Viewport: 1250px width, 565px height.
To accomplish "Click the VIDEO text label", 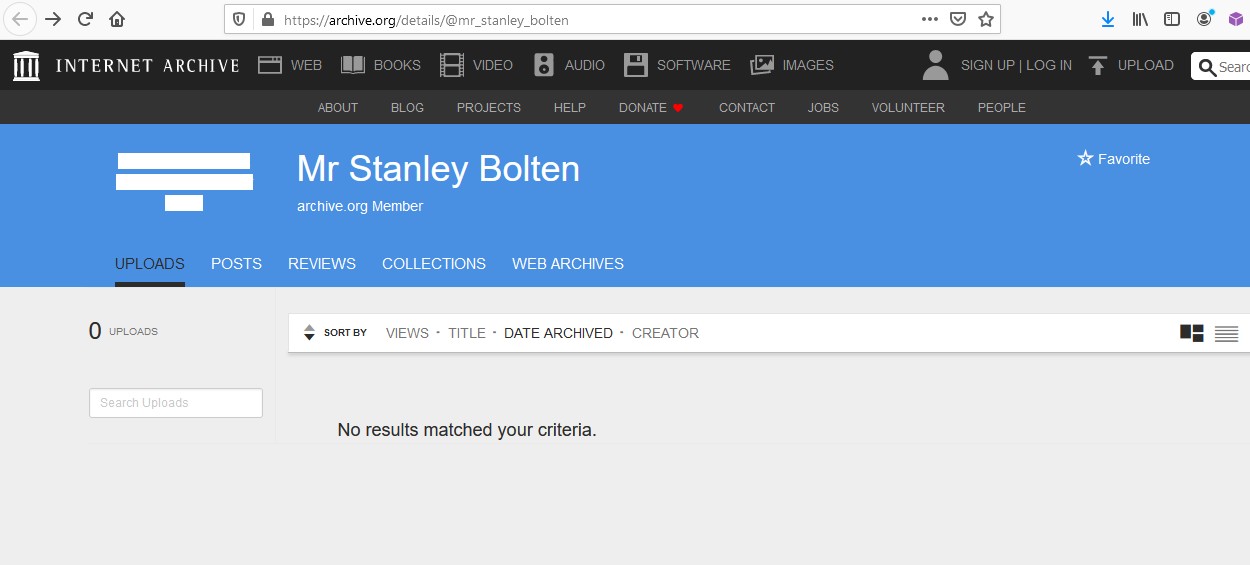I will click(493, 65).
